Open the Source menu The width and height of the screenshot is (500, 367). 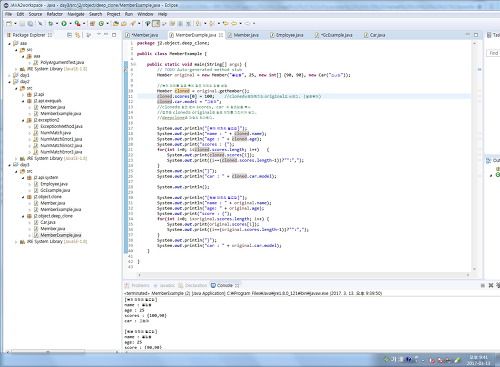pyautogui.click(x=35, y=14)
